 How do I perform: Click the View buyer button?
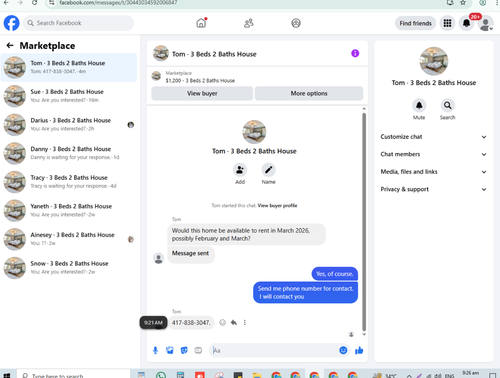coord(202,93)
